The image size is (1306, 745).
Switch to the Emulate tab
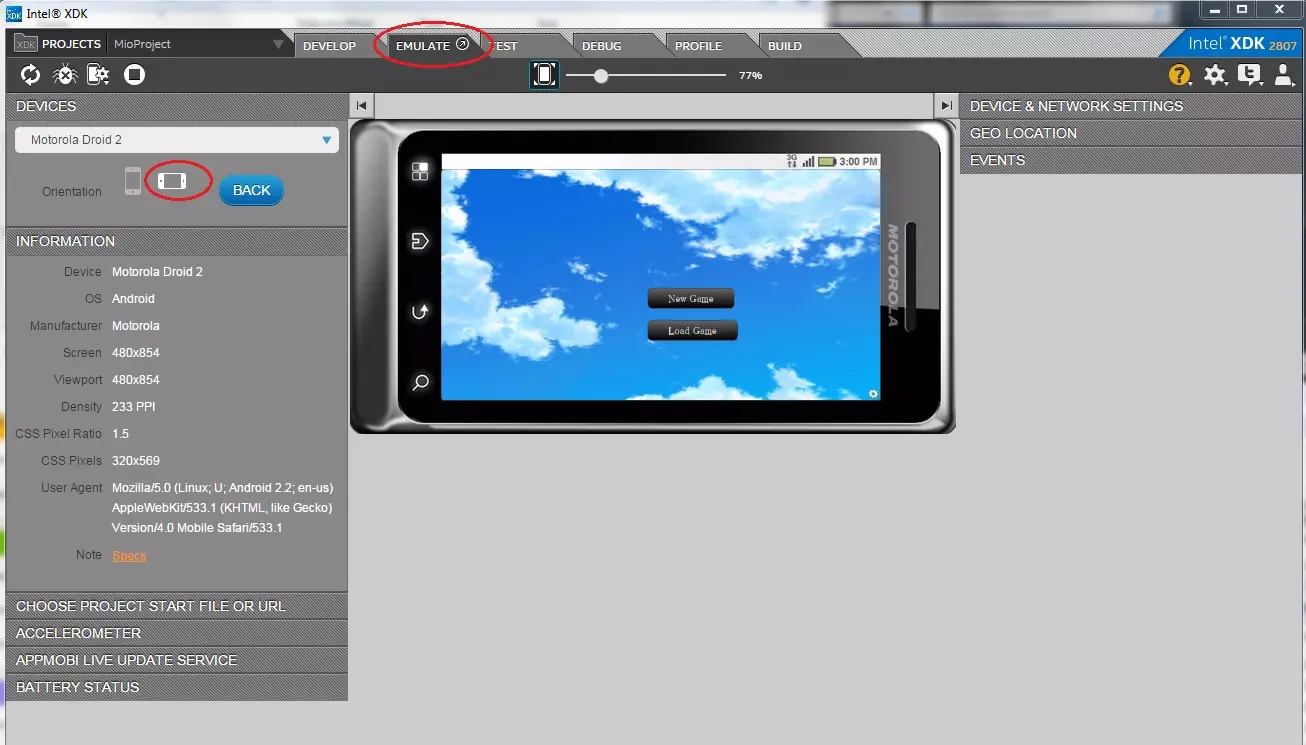click(x=432, y=45)
